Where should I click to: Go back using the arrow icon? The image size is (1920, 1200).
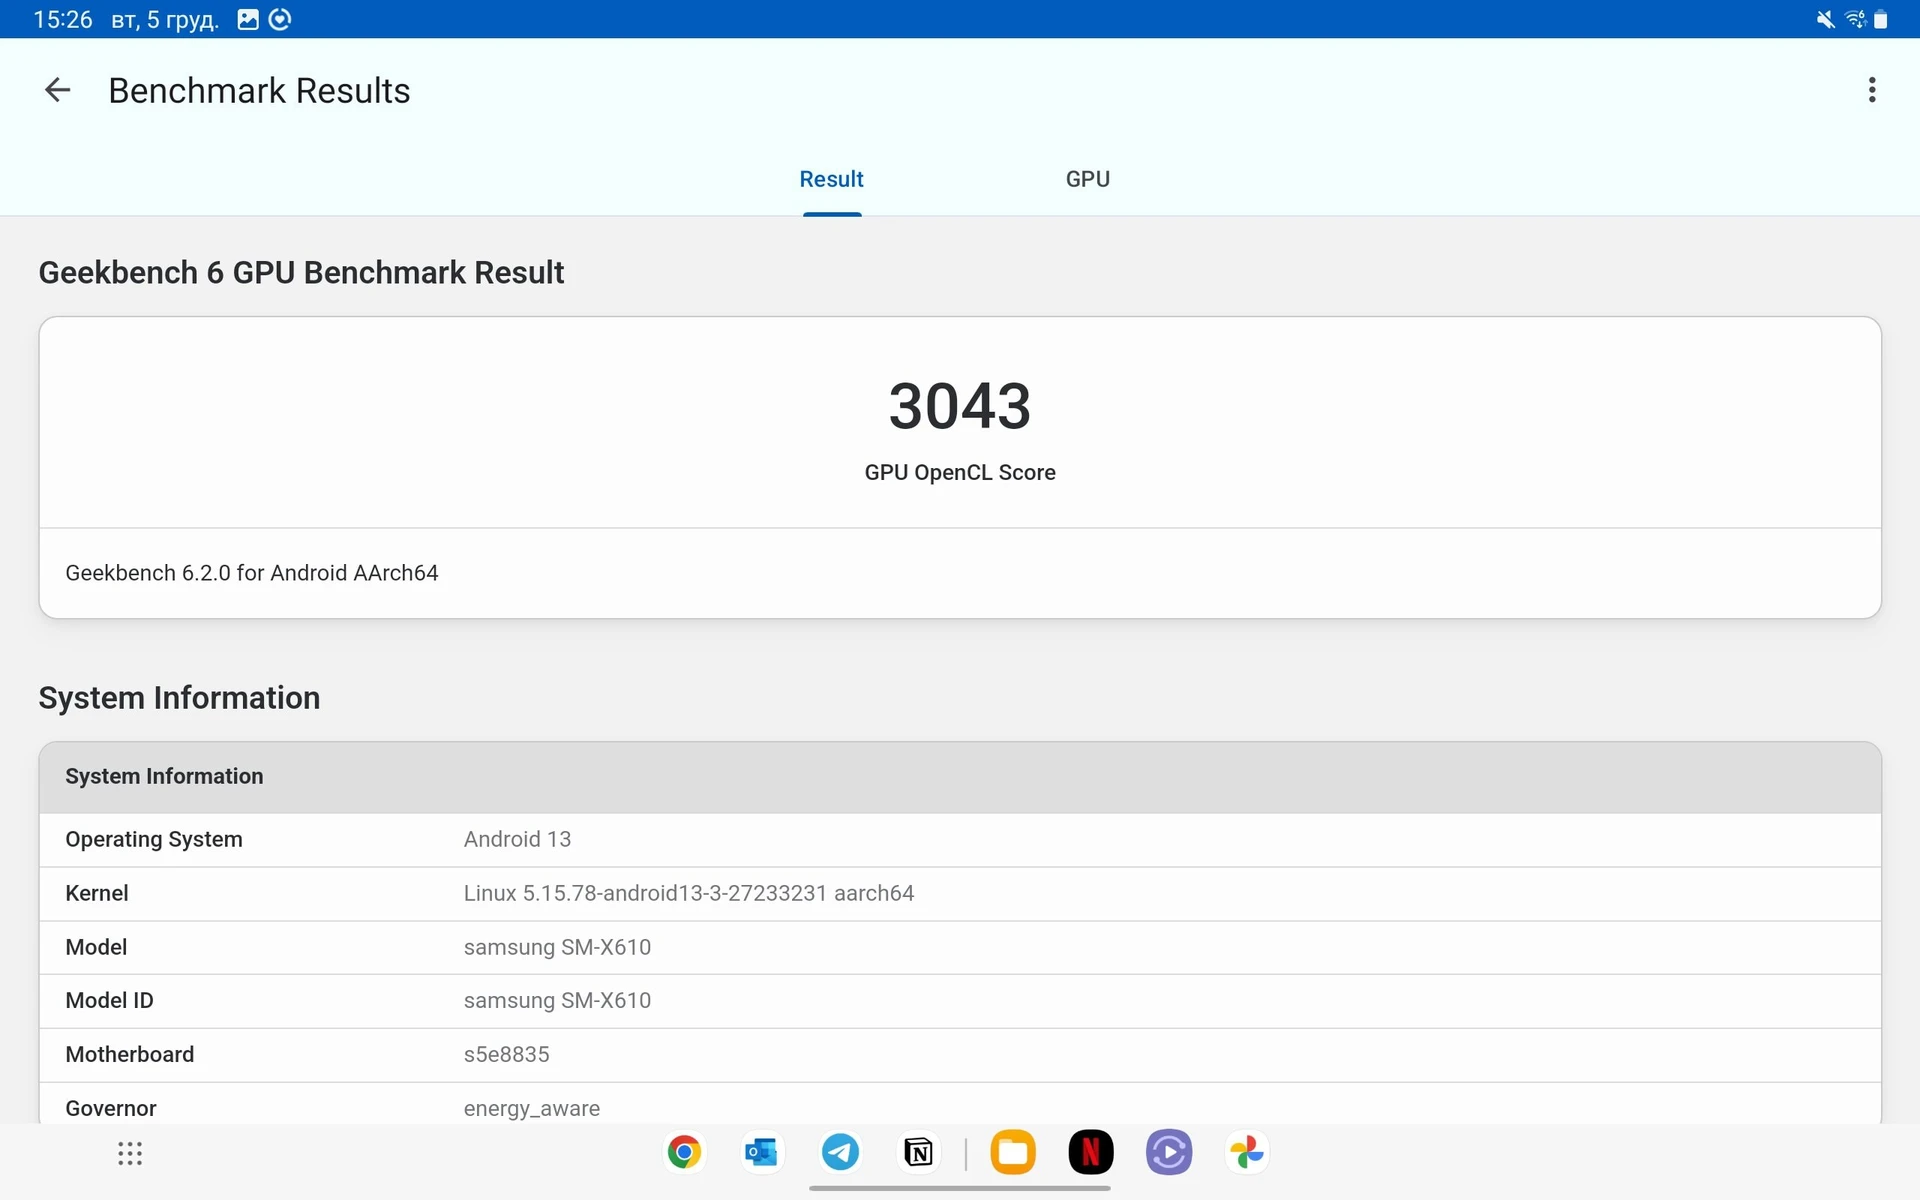(58, 90)
